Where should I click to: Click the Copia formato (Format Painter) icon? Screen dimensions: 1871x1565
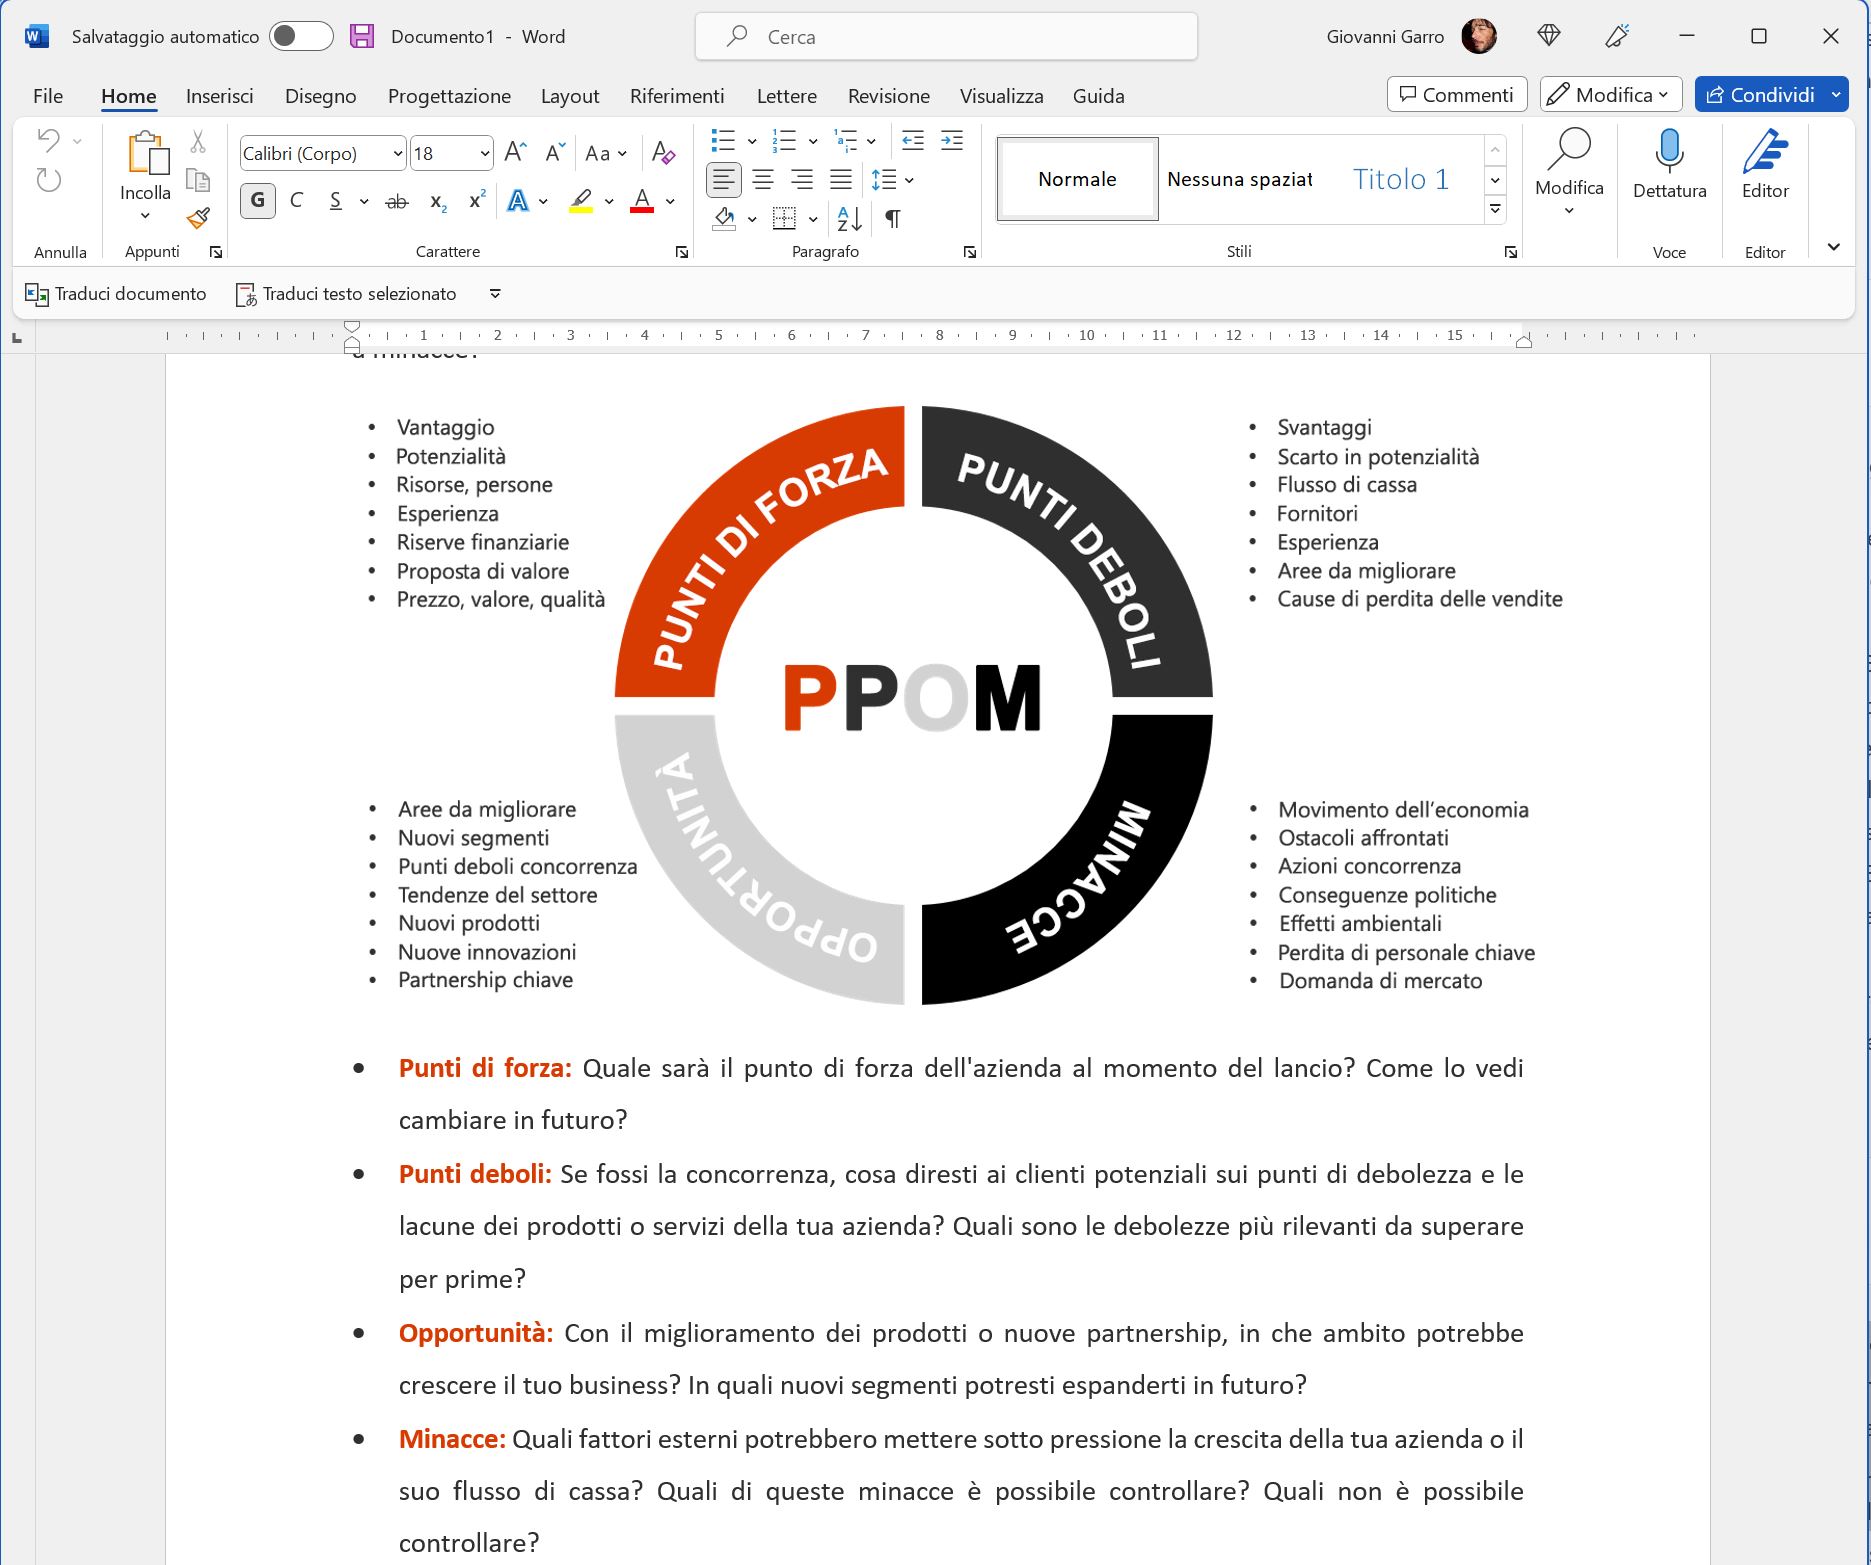(198, 218)
